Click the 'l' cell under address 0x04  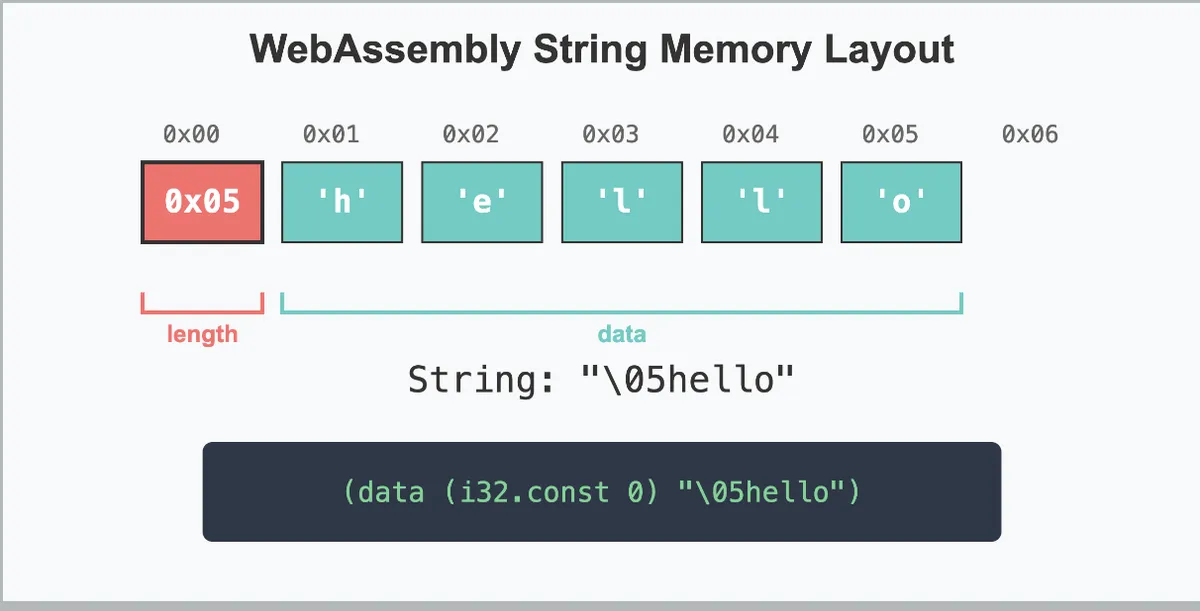761,202
